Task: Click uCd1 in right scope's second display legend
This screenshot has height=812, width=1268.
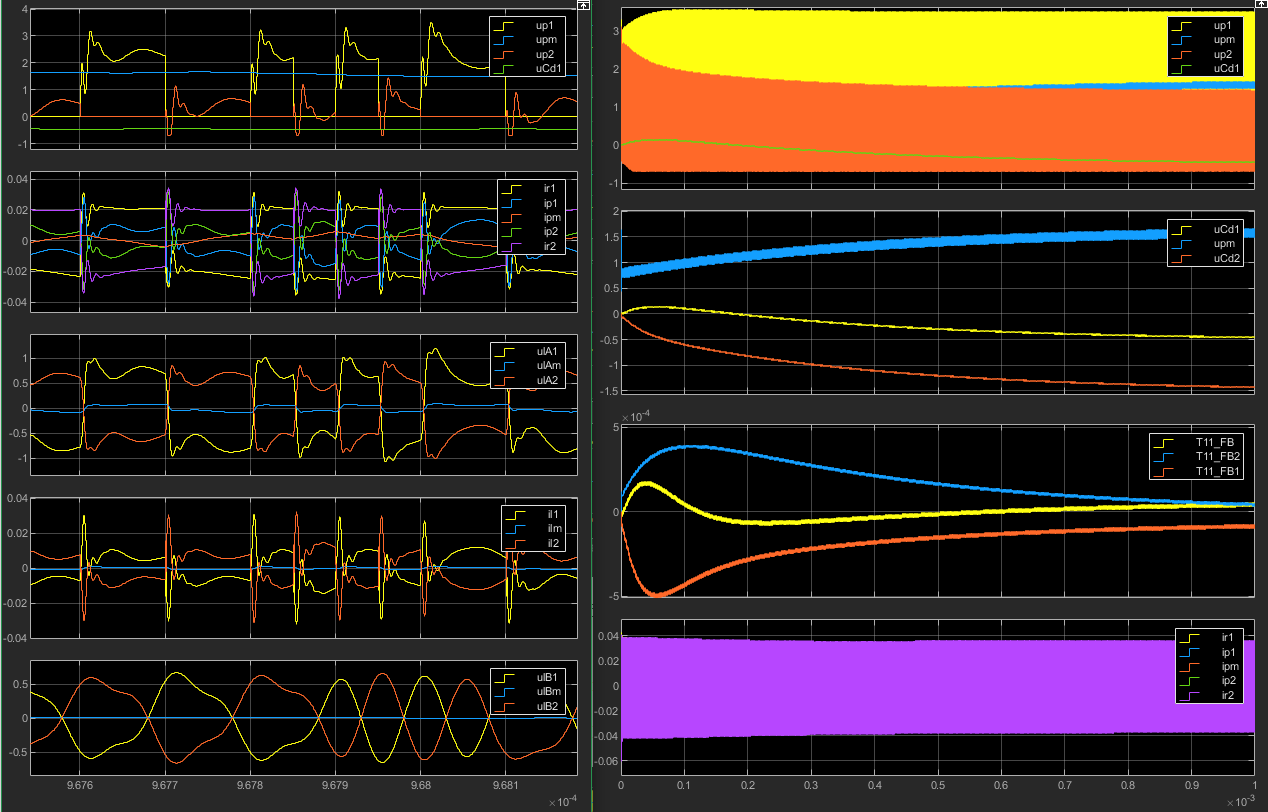Action: click(1207, 230)
